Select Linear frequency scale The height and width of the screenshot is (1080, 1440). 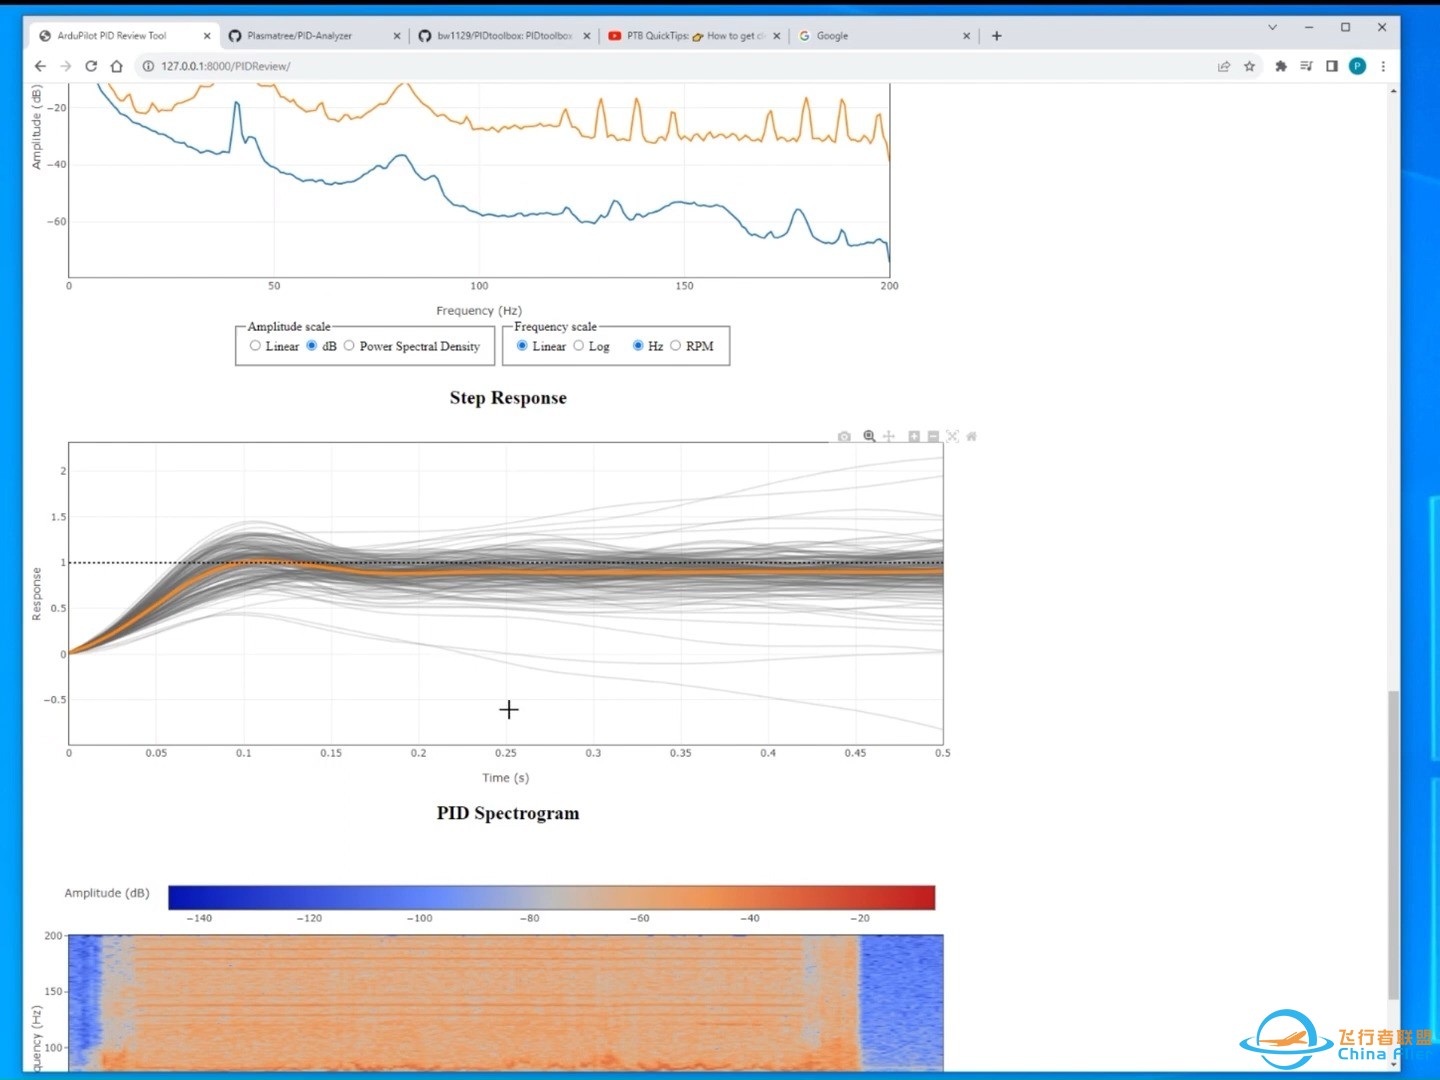coord(522,346)
